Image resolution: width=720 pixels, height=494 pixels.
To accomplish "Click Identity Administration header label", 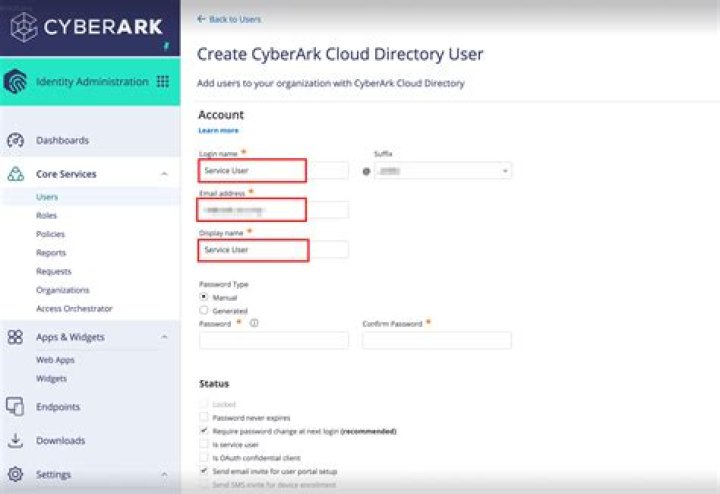I will click(x=92, y=82).
